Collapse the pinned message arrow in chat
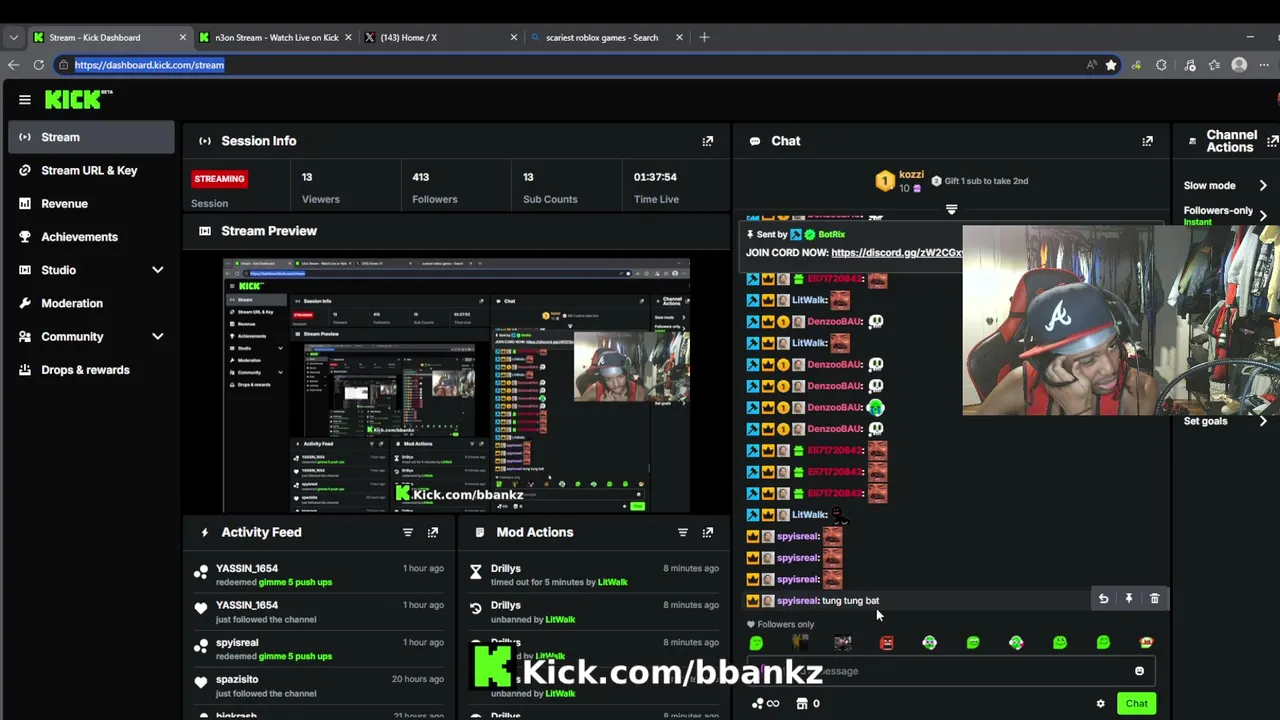 tap(951, 210)
